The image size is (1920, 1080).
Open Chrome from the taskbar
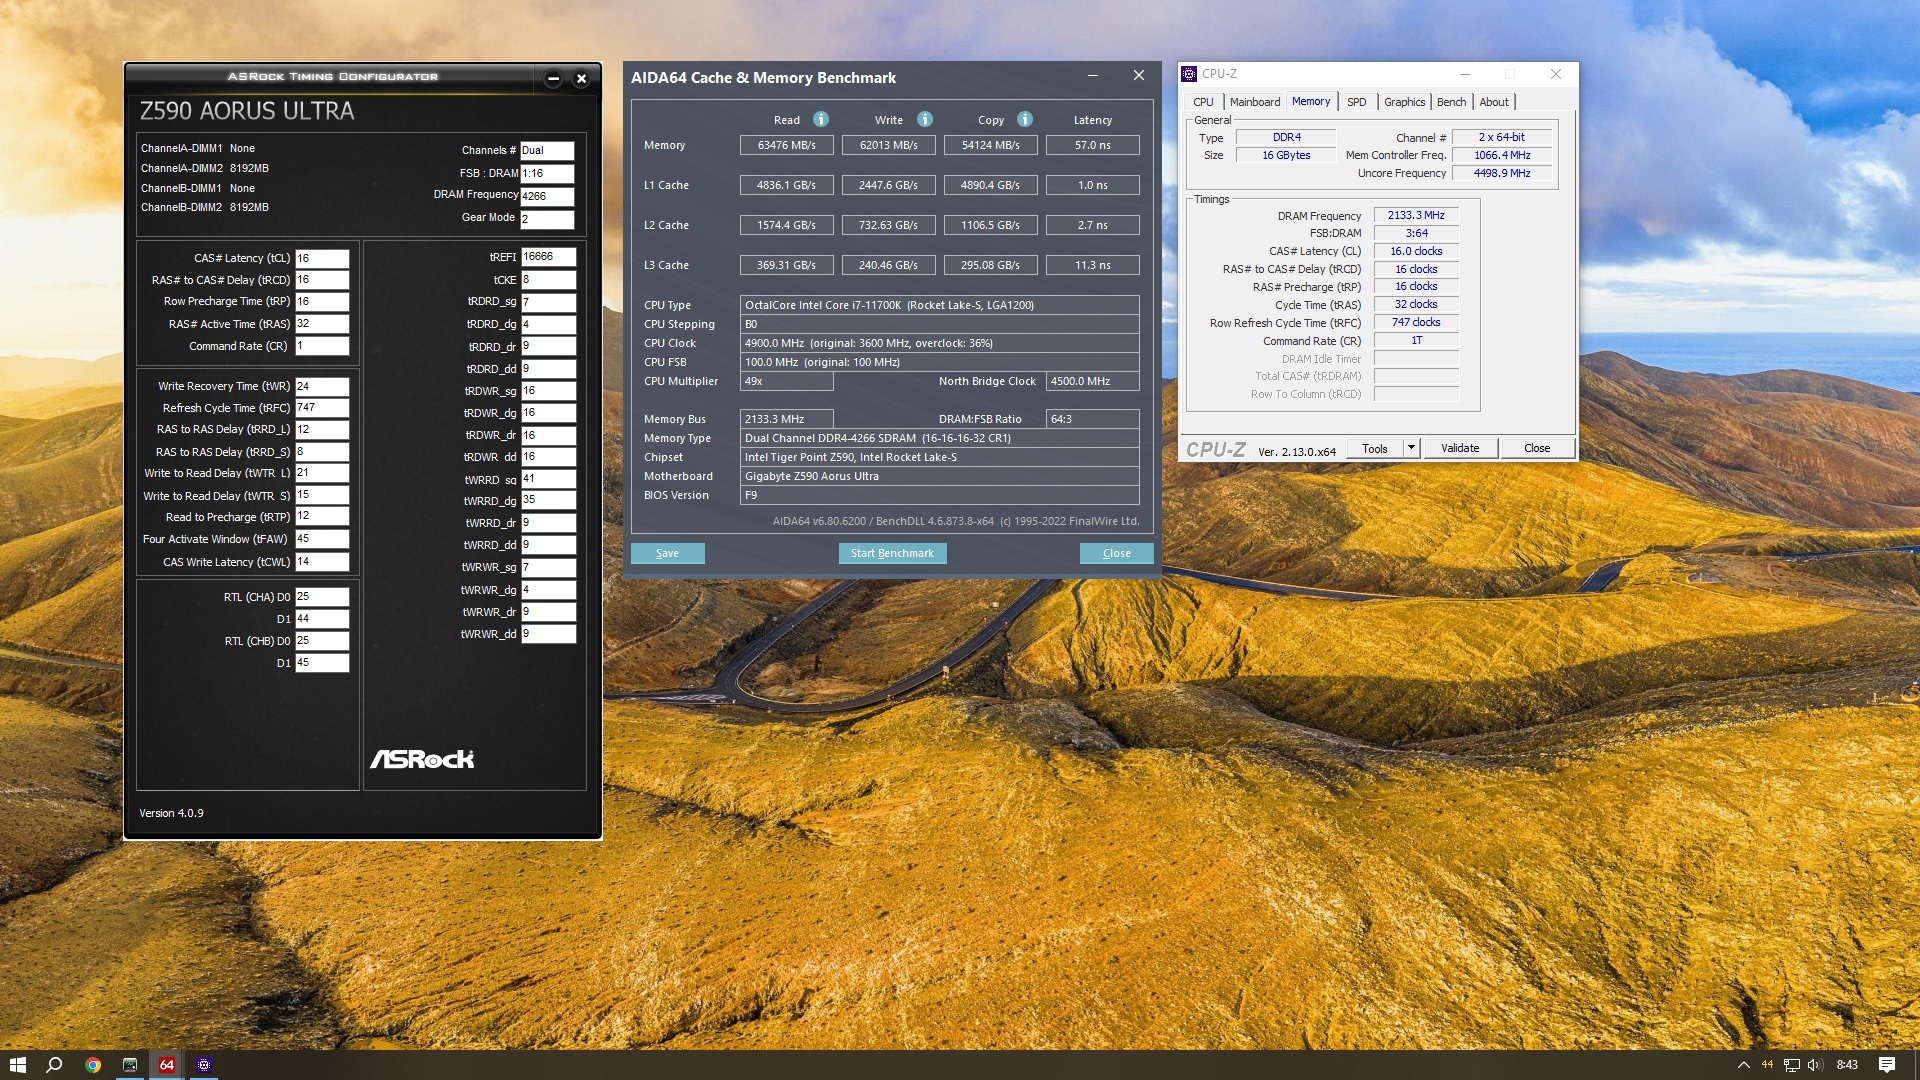[93, 1065]
